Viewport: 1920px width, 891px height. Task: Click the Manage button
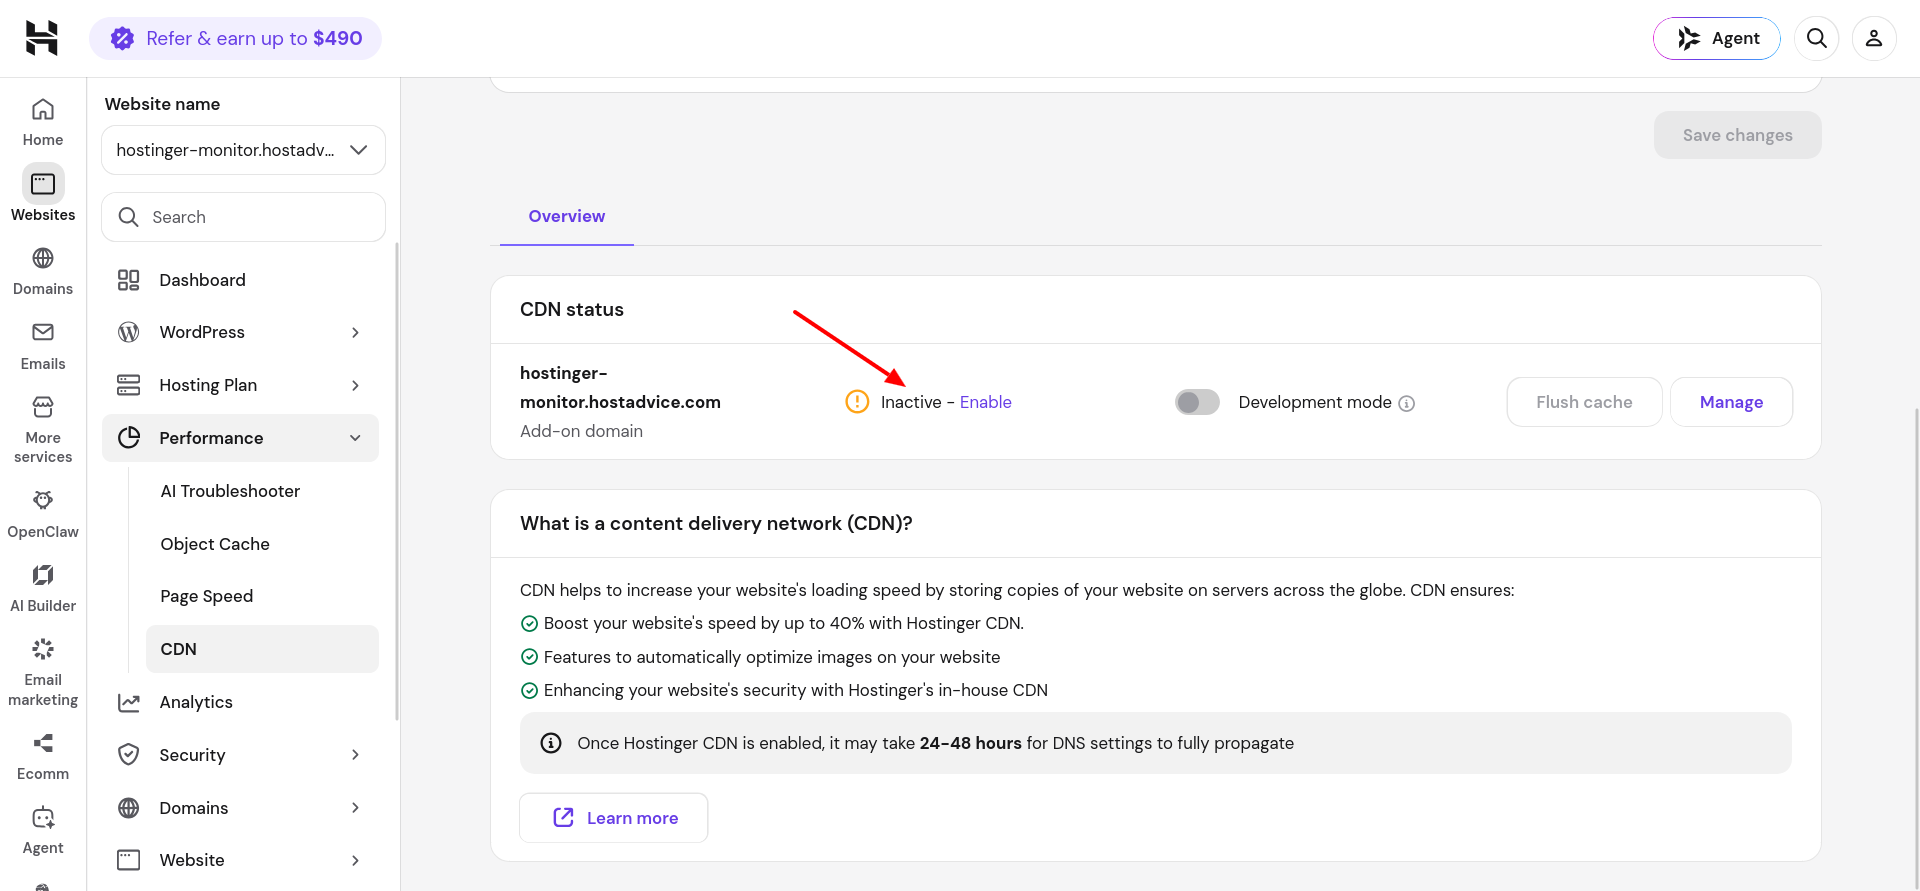point(1731,402)
